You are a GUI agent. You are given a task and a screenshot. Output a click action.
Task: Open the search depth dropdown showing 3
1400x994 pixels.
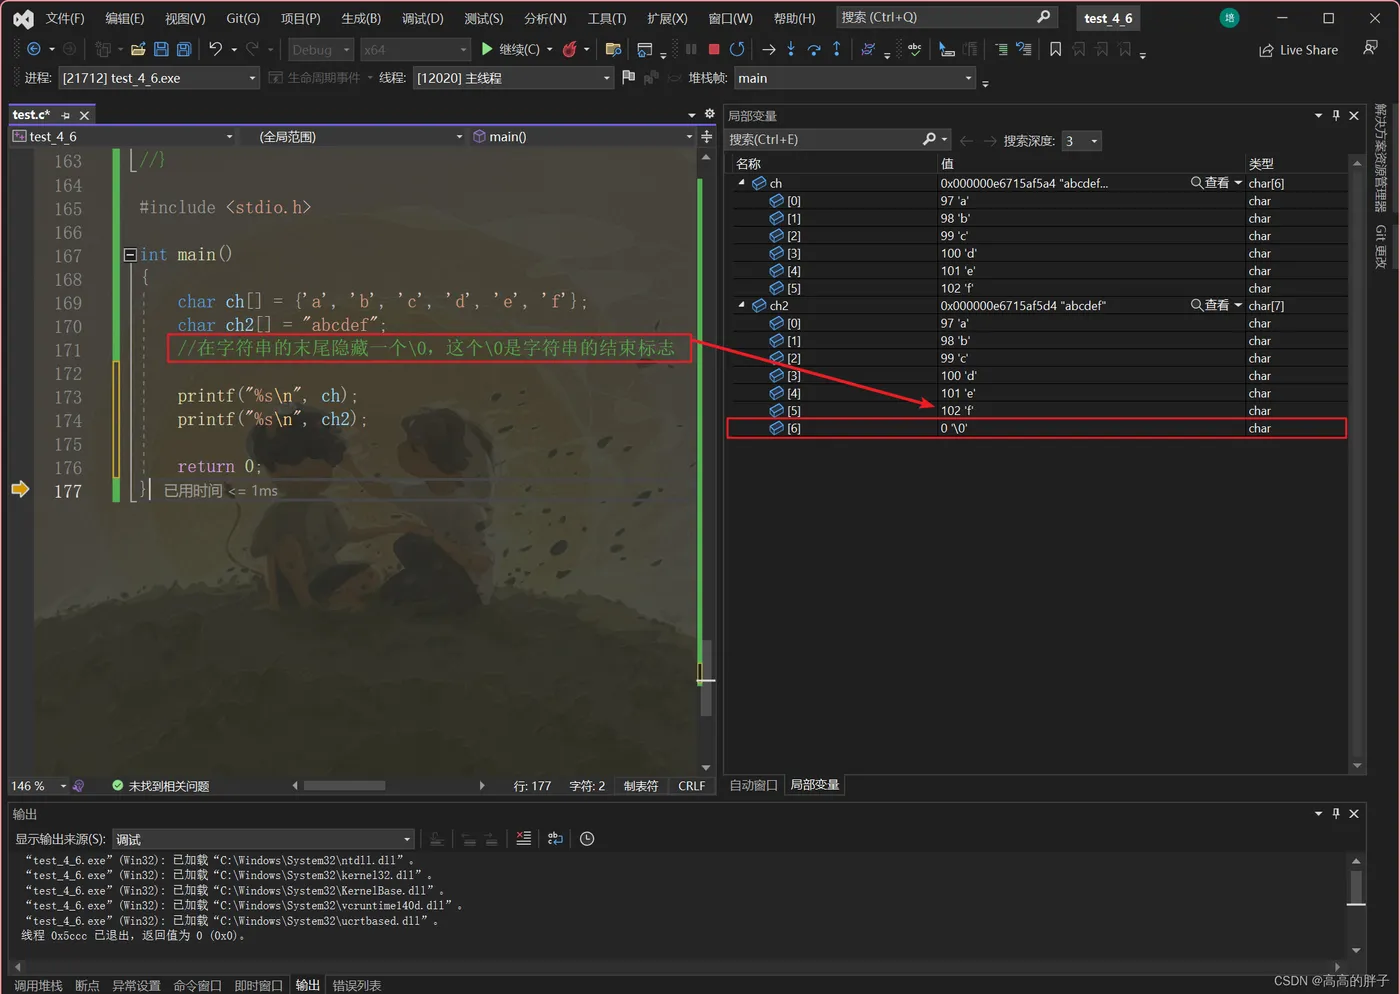[x=1081, y=141]
